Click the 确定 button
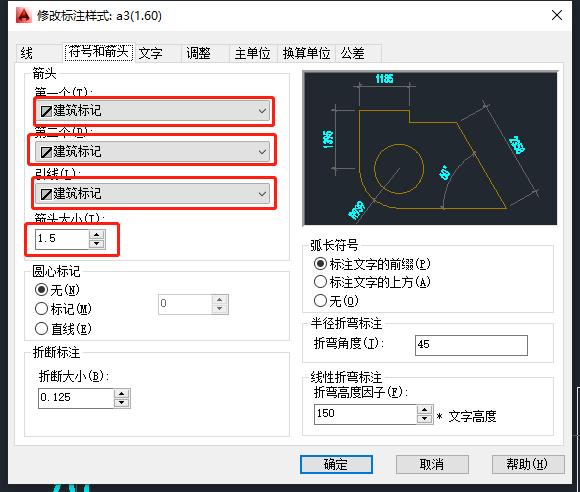 [x=336, y=464]
